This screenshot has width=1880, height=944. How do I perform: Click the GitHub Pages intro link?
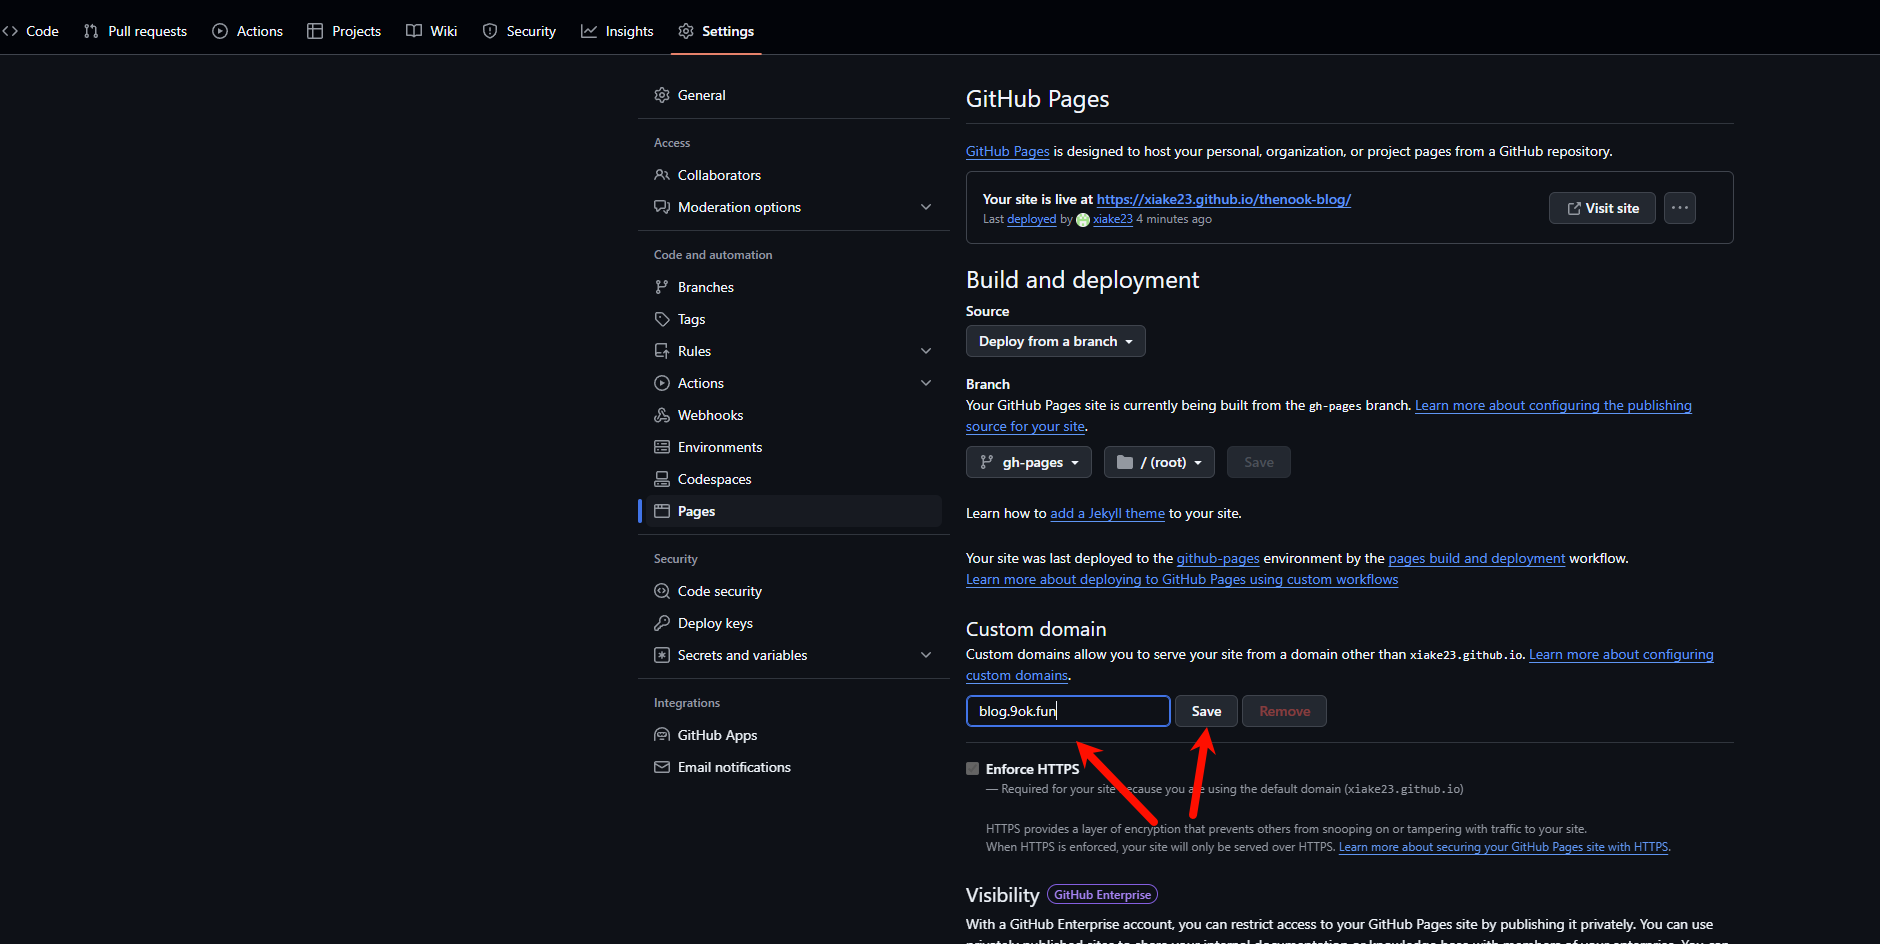point(1007,151)
